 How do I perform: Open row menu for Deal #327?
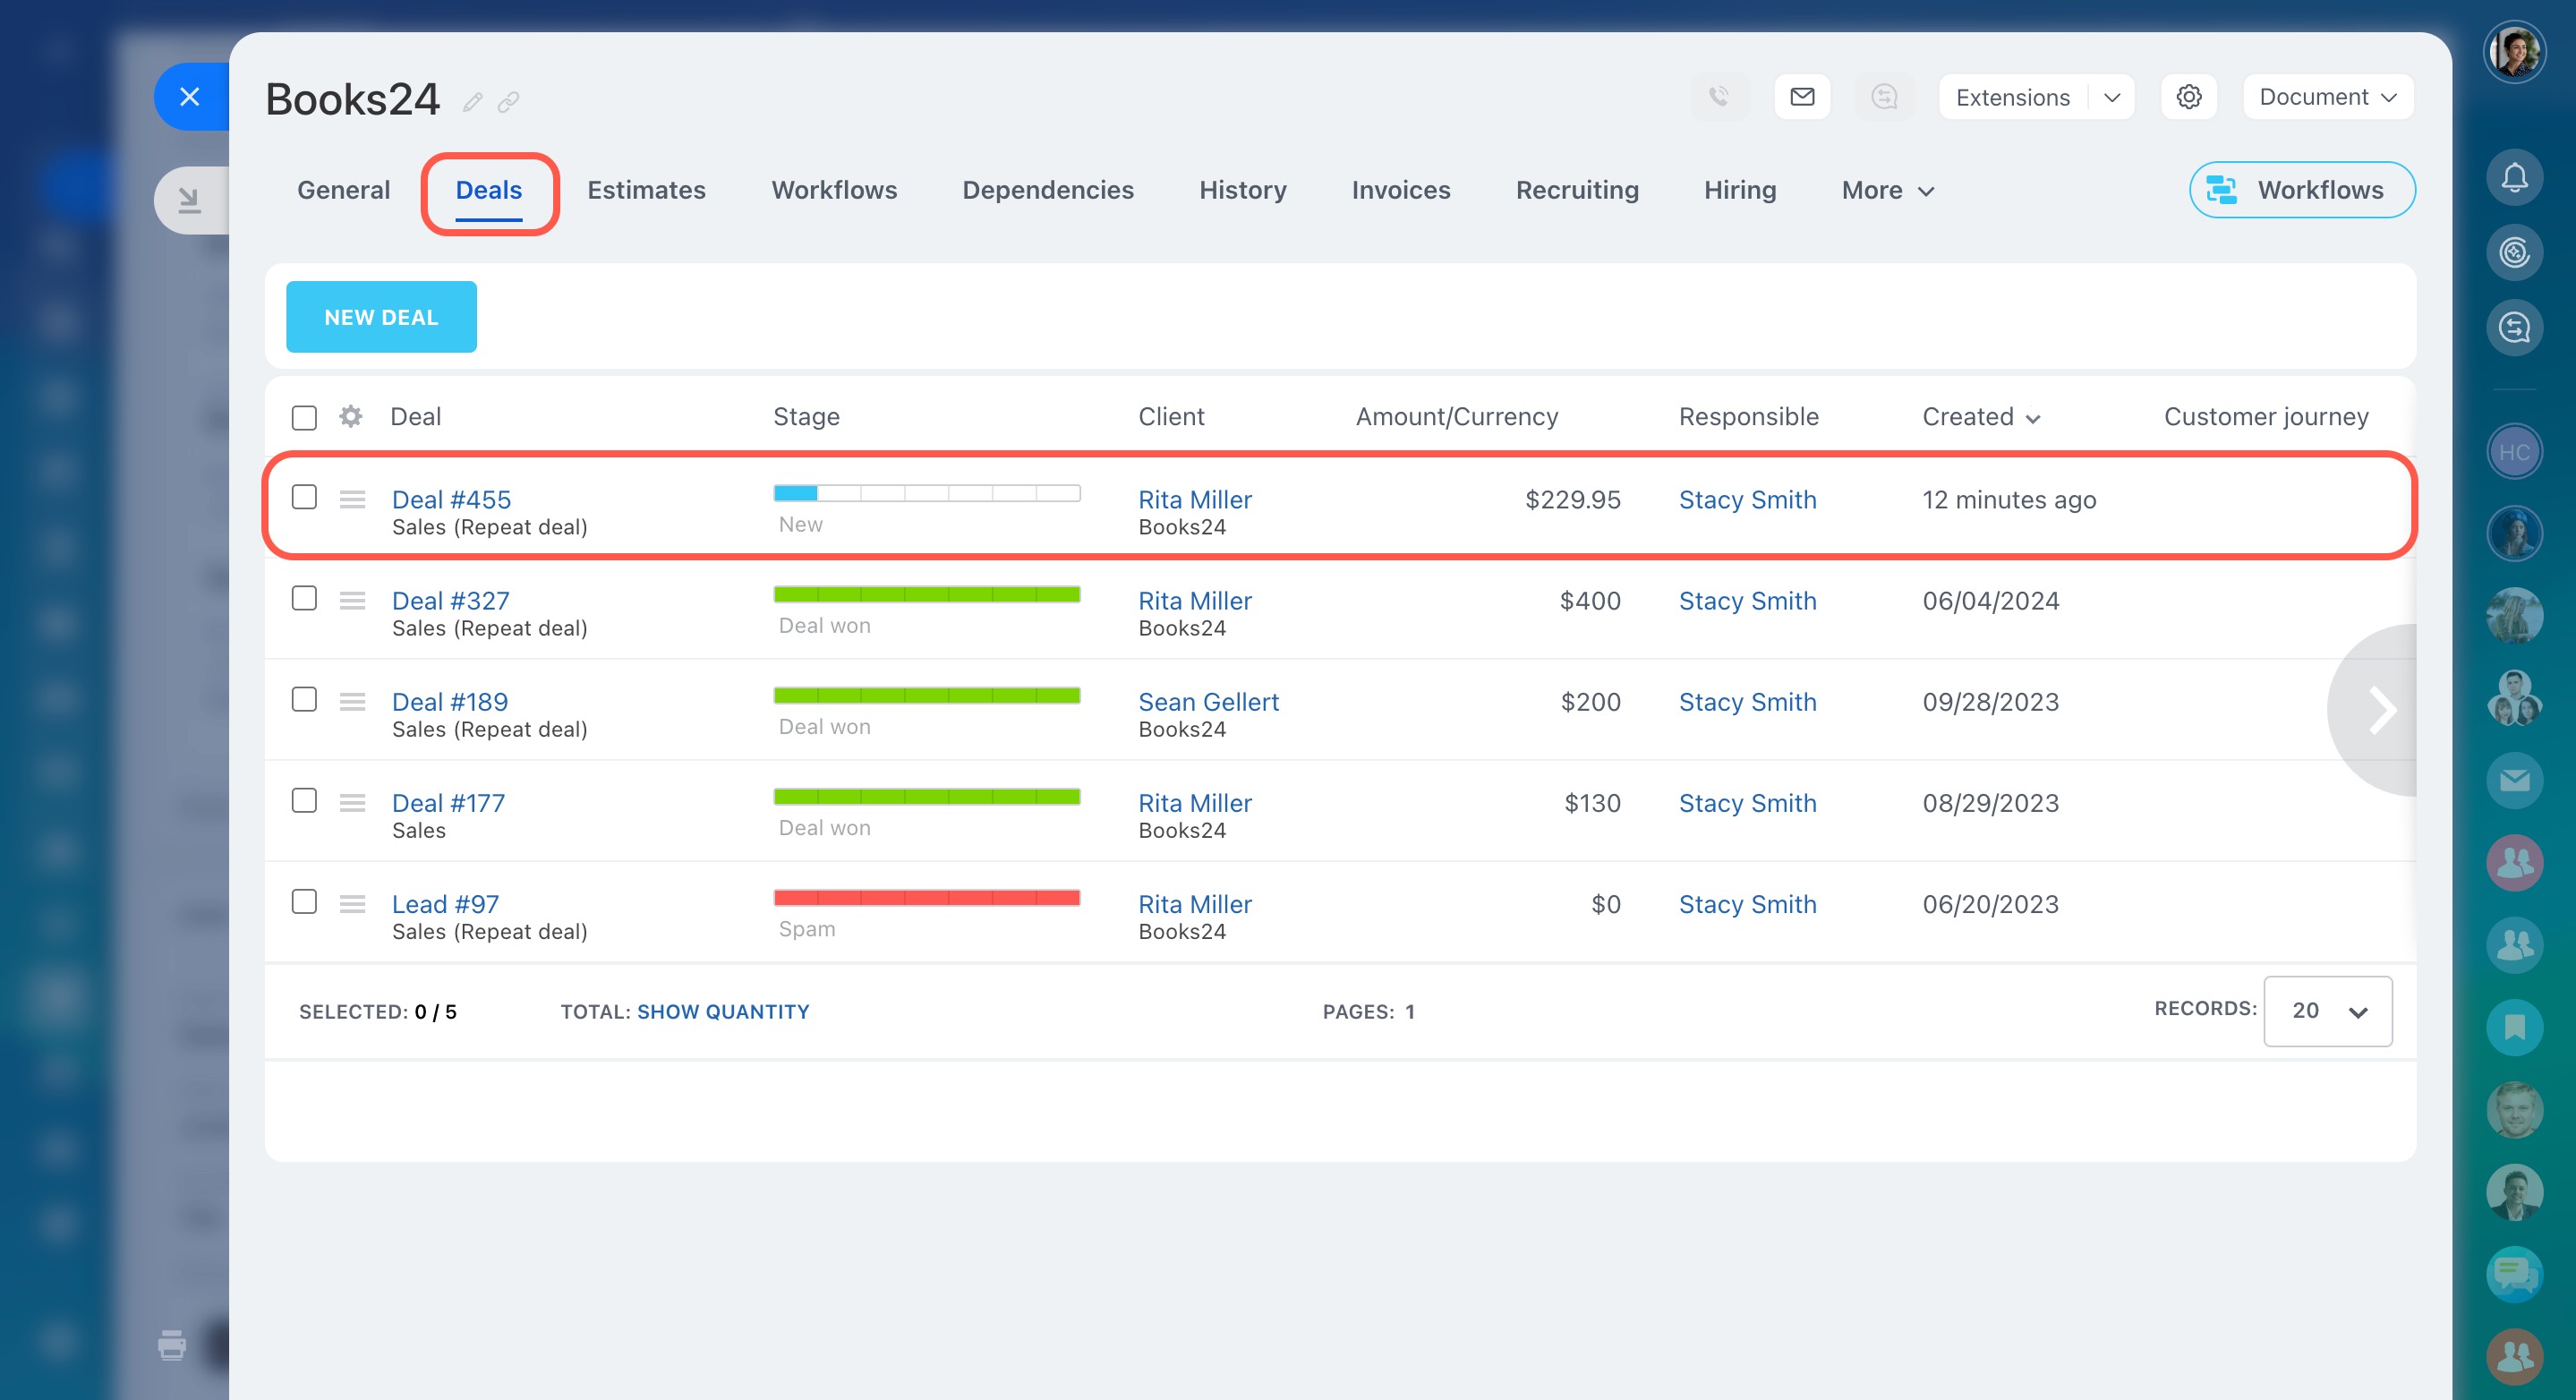click(x=352, y=600)
